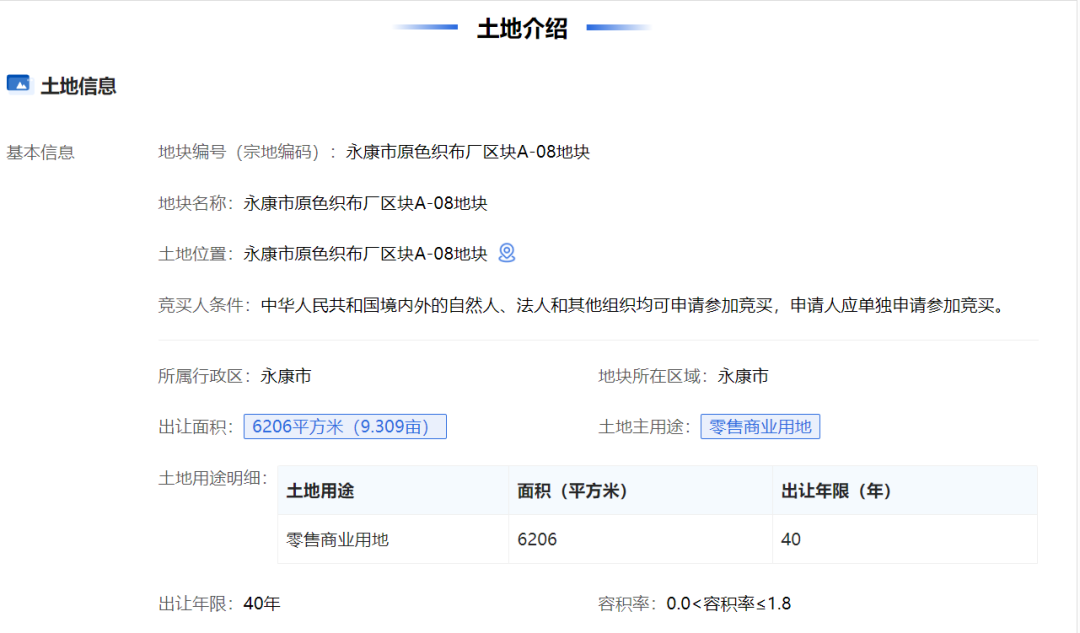Click the 面积（平方米） column header
The height and width of the screenshot is (633, 1080).
point(571,491)
